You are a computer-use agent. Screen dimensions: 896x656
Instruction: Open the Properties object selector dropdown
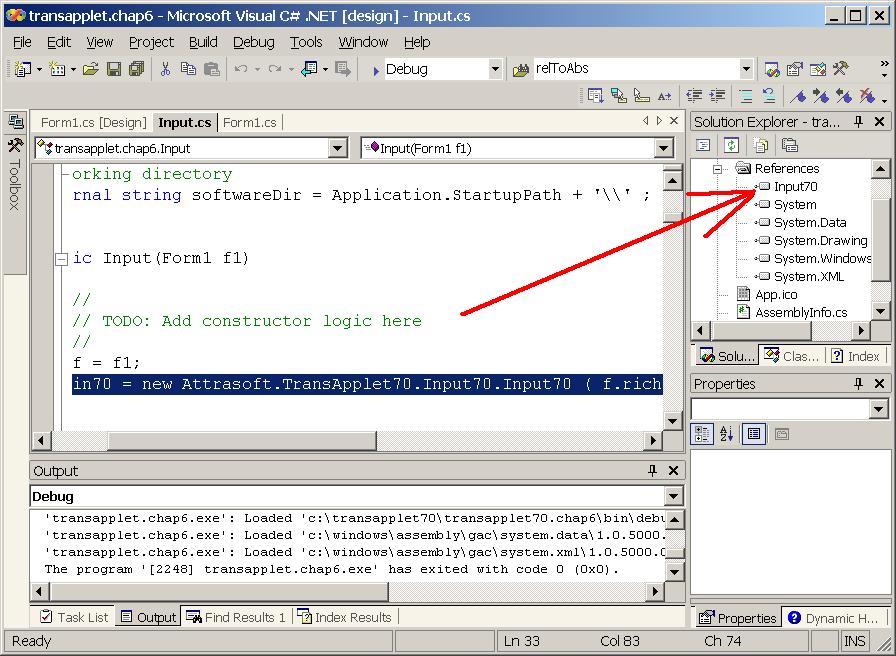tap(879, 409)
